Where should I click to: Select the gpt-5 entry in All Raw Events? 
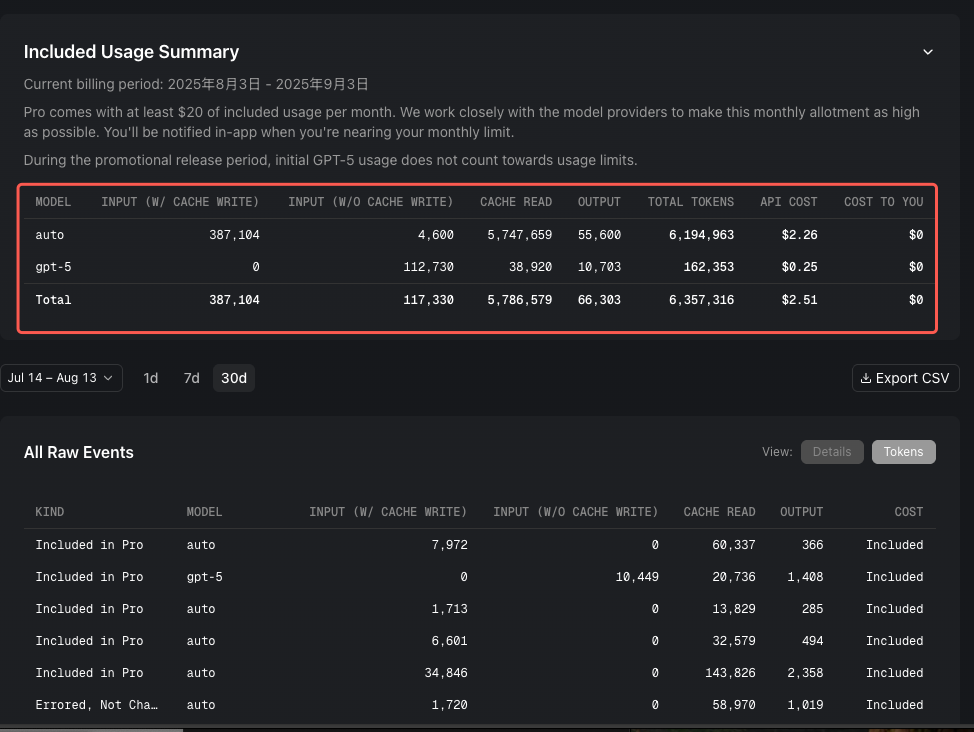pyautogui.click(x=203, y=577)
